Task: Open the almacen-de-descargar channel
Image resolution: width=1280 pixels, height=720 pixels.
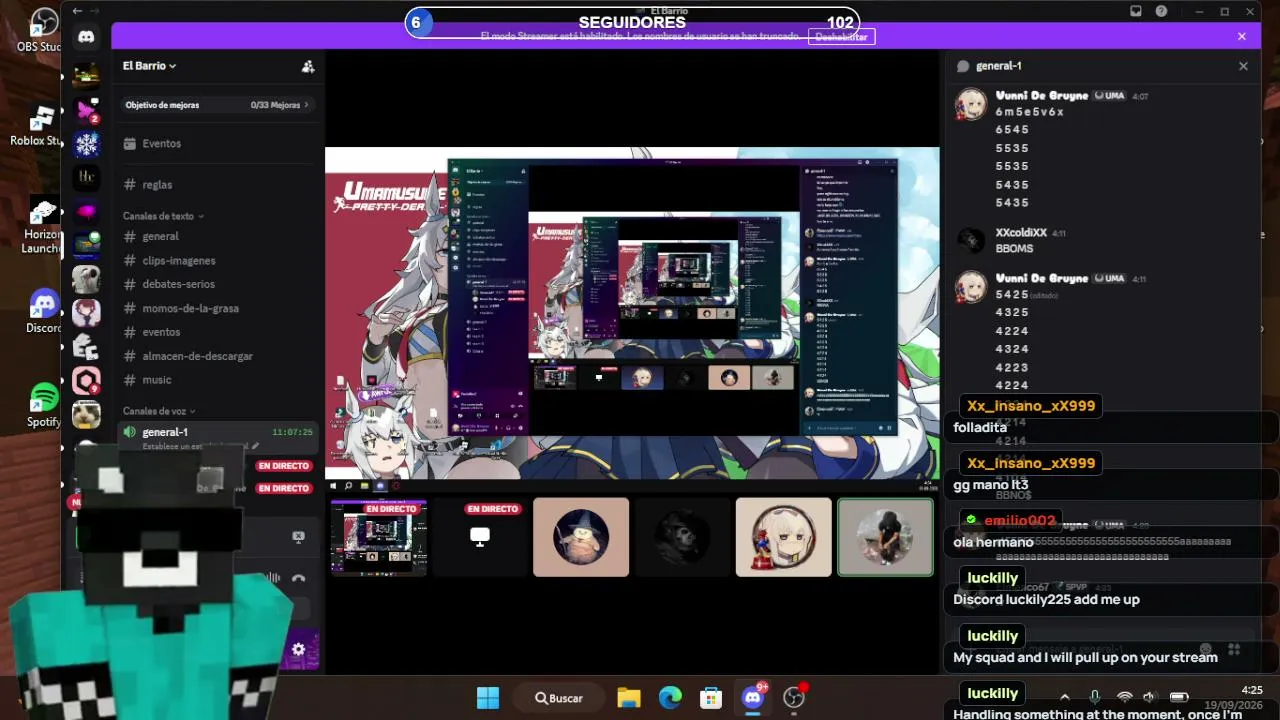Action: point(218,356)
